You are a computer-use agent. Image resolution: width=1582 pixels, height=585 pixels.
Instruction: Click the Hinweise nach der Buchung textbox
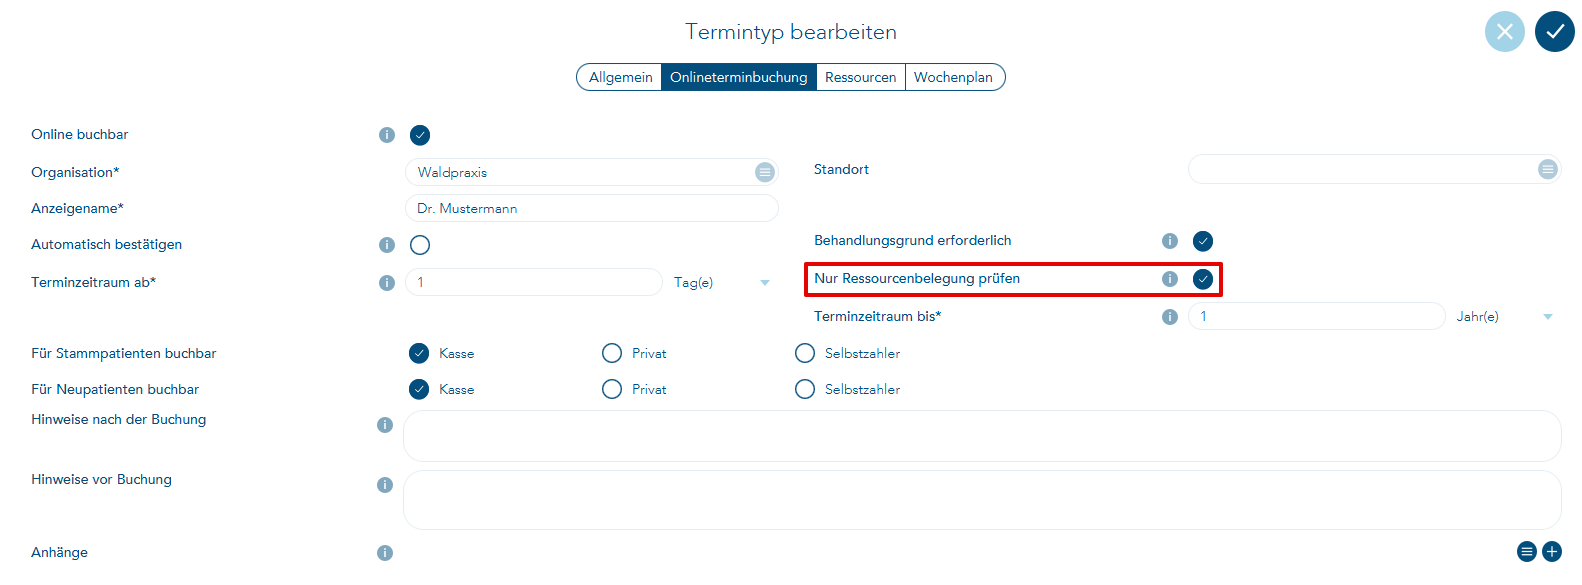pyautogui.click(x=981, y=436)
